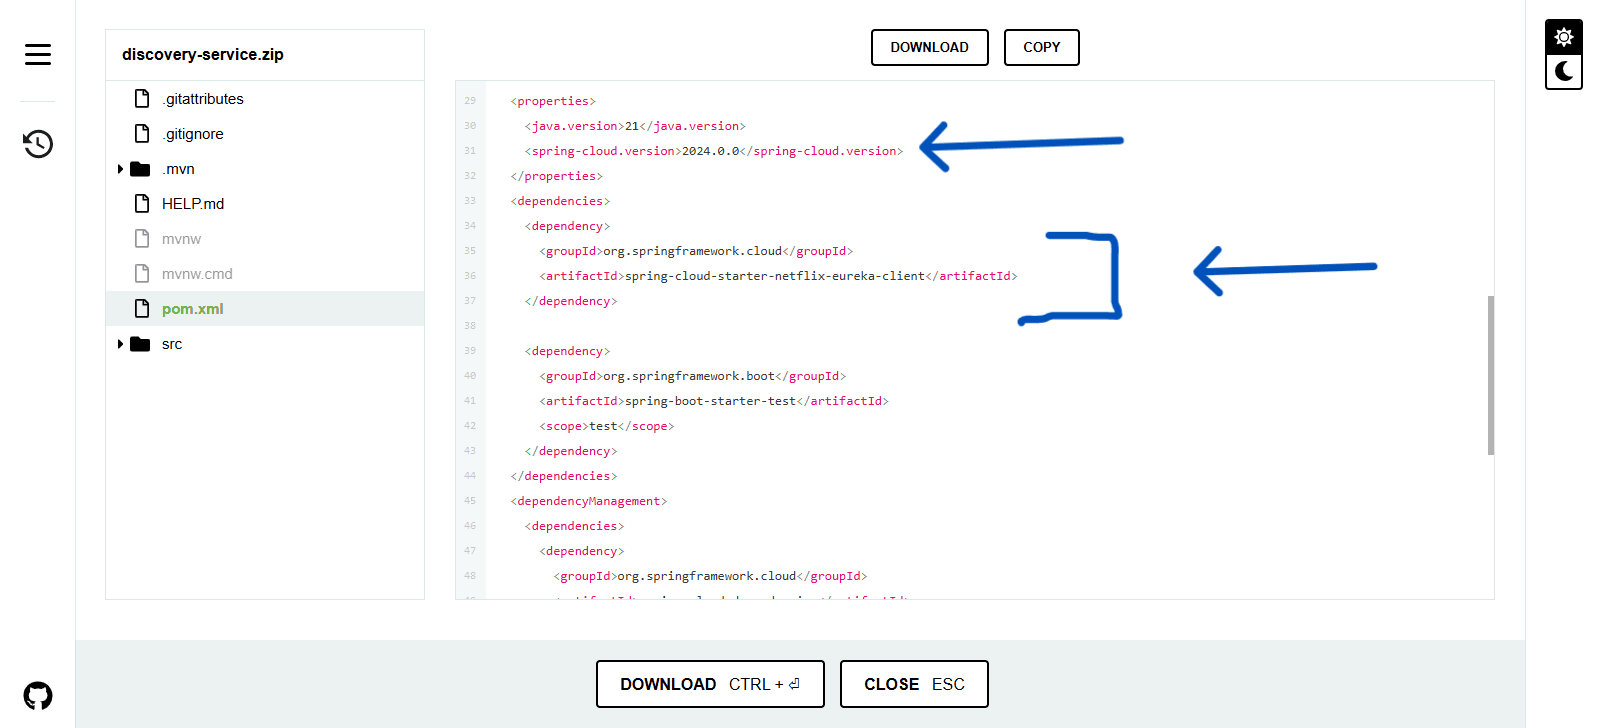Viewport: 1599px width, 728px height.
Task: Open the hamburger menu icon
Action: point(38,54)
